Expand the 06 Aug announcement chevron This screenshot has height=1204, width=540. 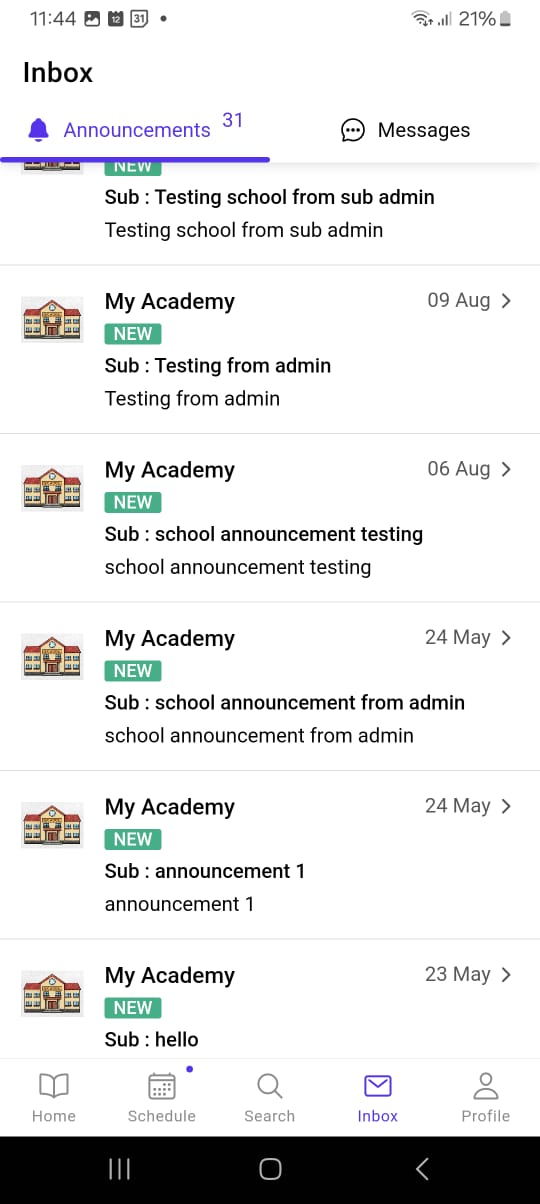coord(506,468)
